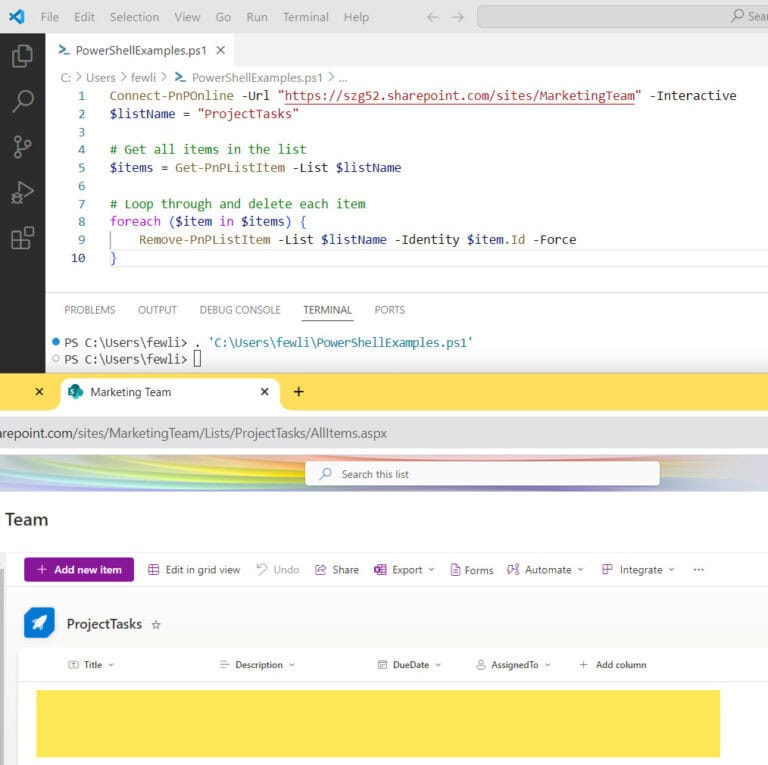Viewport: 768px width, 765px height.
Task: Open a new browser tab
Action: [x=299, y=391]
